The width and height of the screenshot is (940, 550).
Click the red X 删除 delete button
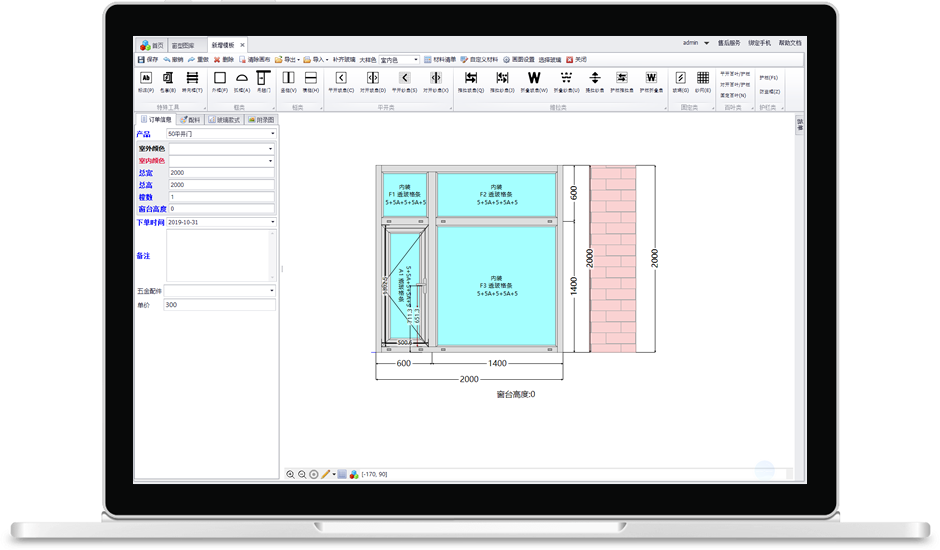(224, 60)
